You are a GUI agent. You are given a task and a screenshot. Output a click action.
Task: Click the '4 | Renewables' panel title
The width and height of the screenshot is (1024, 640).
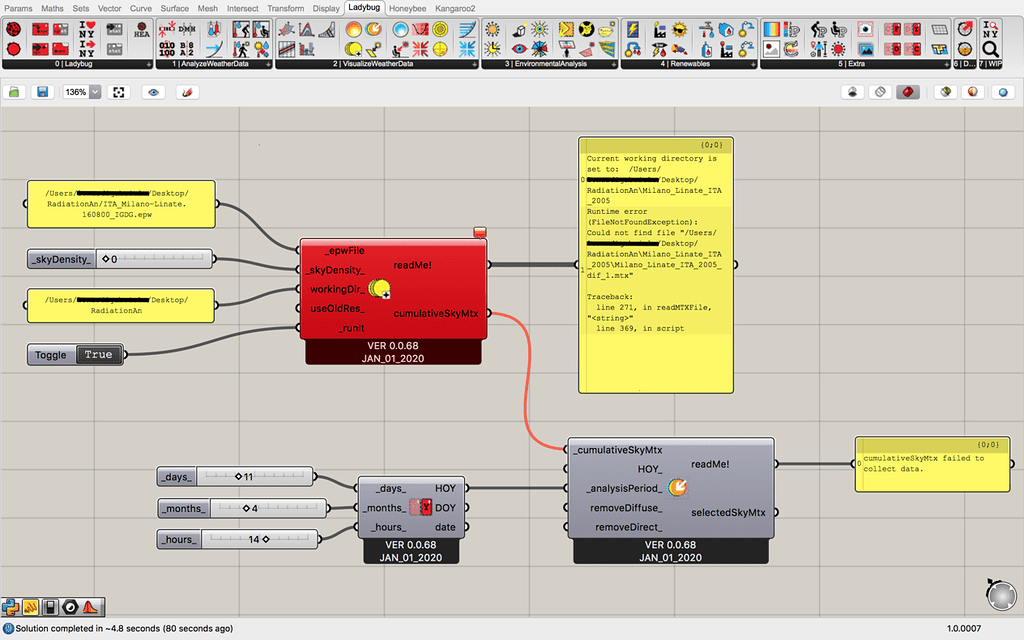tap(687, 63)
